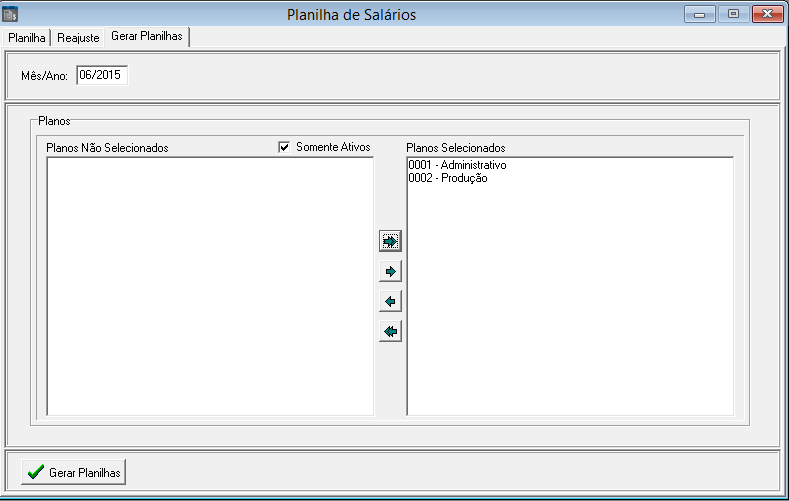
Task: Click empty area of Planos Selecionados list
Action: click(570, 300)
